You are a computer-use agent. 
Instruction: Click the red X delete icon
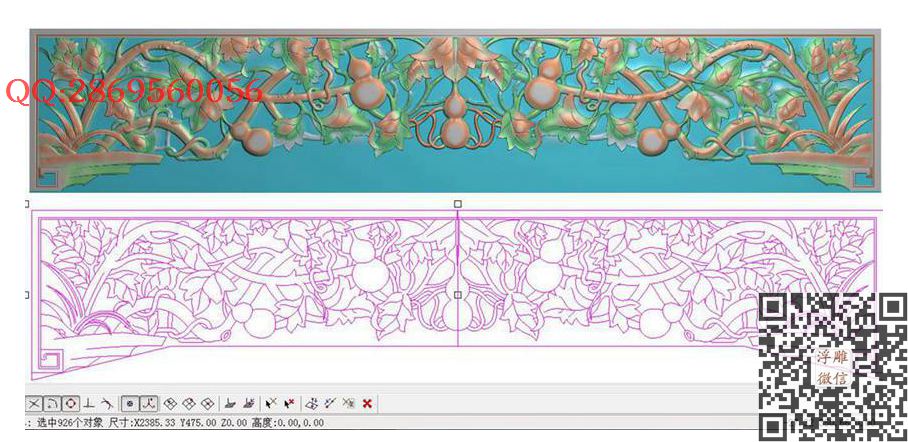tap(367, 403)
